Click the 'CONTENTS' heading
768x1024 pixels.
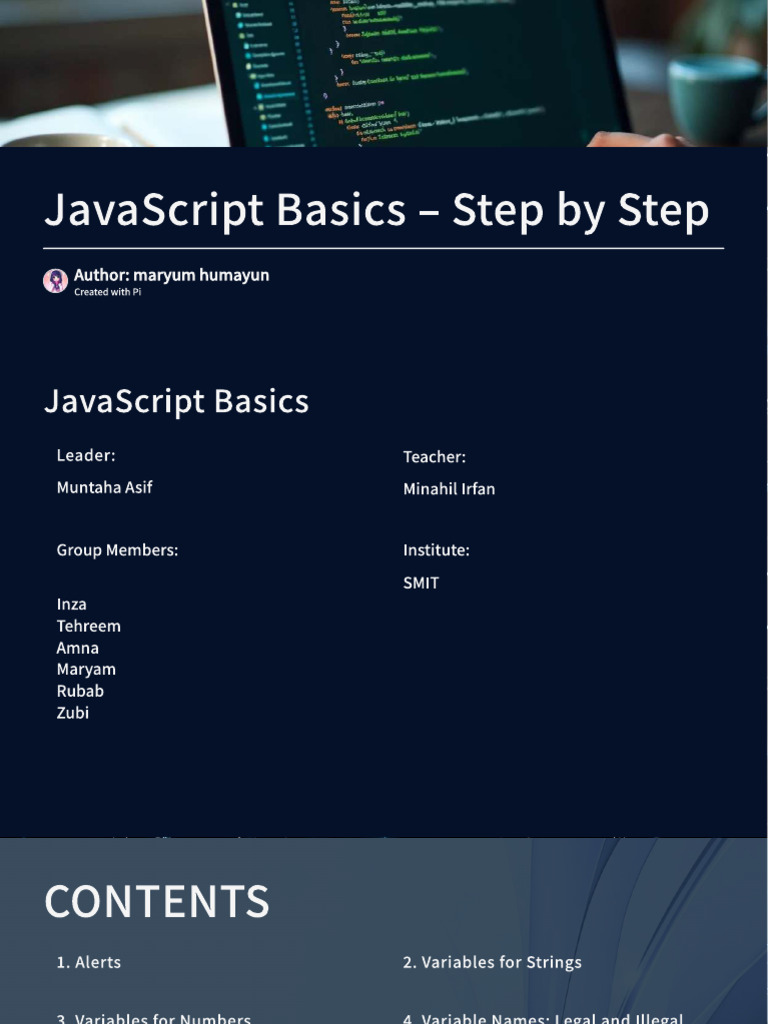[x=157, y=902]
